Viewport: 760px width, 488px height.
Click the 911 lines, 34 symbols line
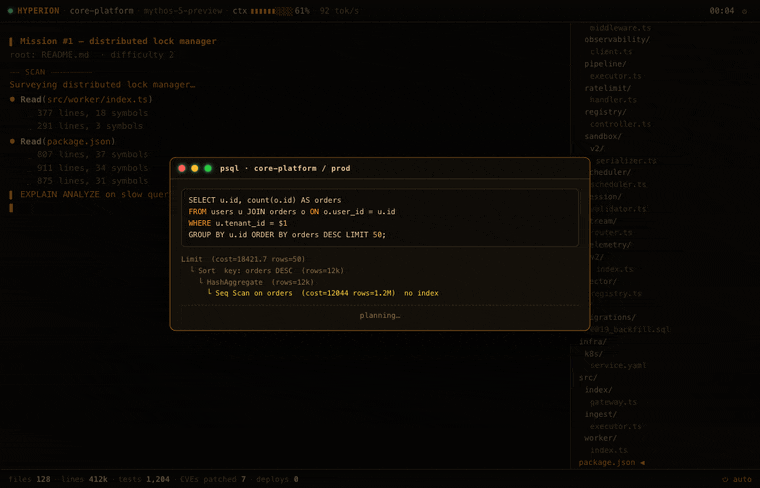point(93,168)
